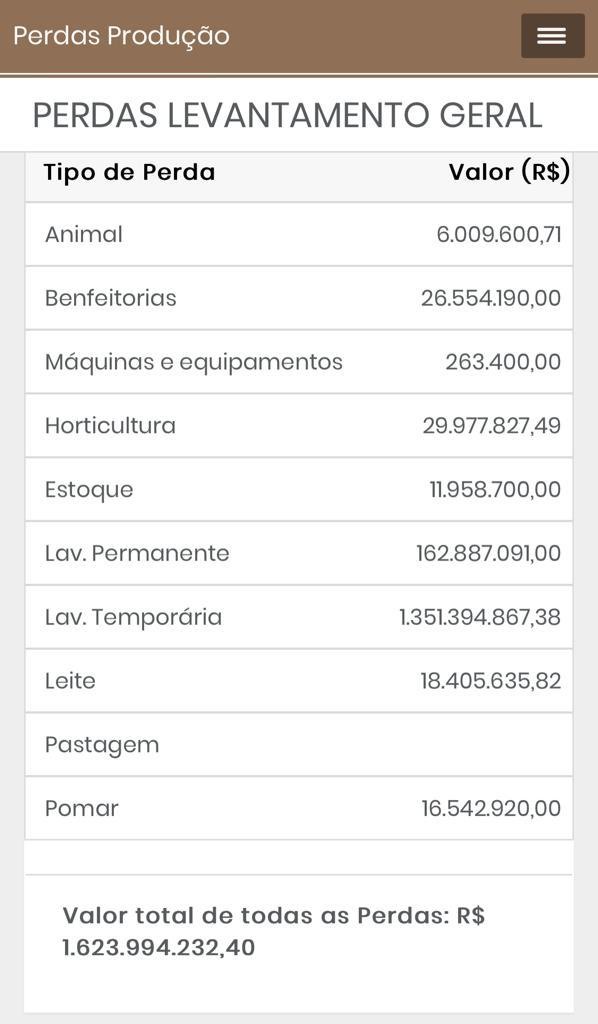Image resolution: width=598 pixels, height=1024 pixels.
Task: Click the Lav. Temporária row
Action: click(x=299, y=617)
